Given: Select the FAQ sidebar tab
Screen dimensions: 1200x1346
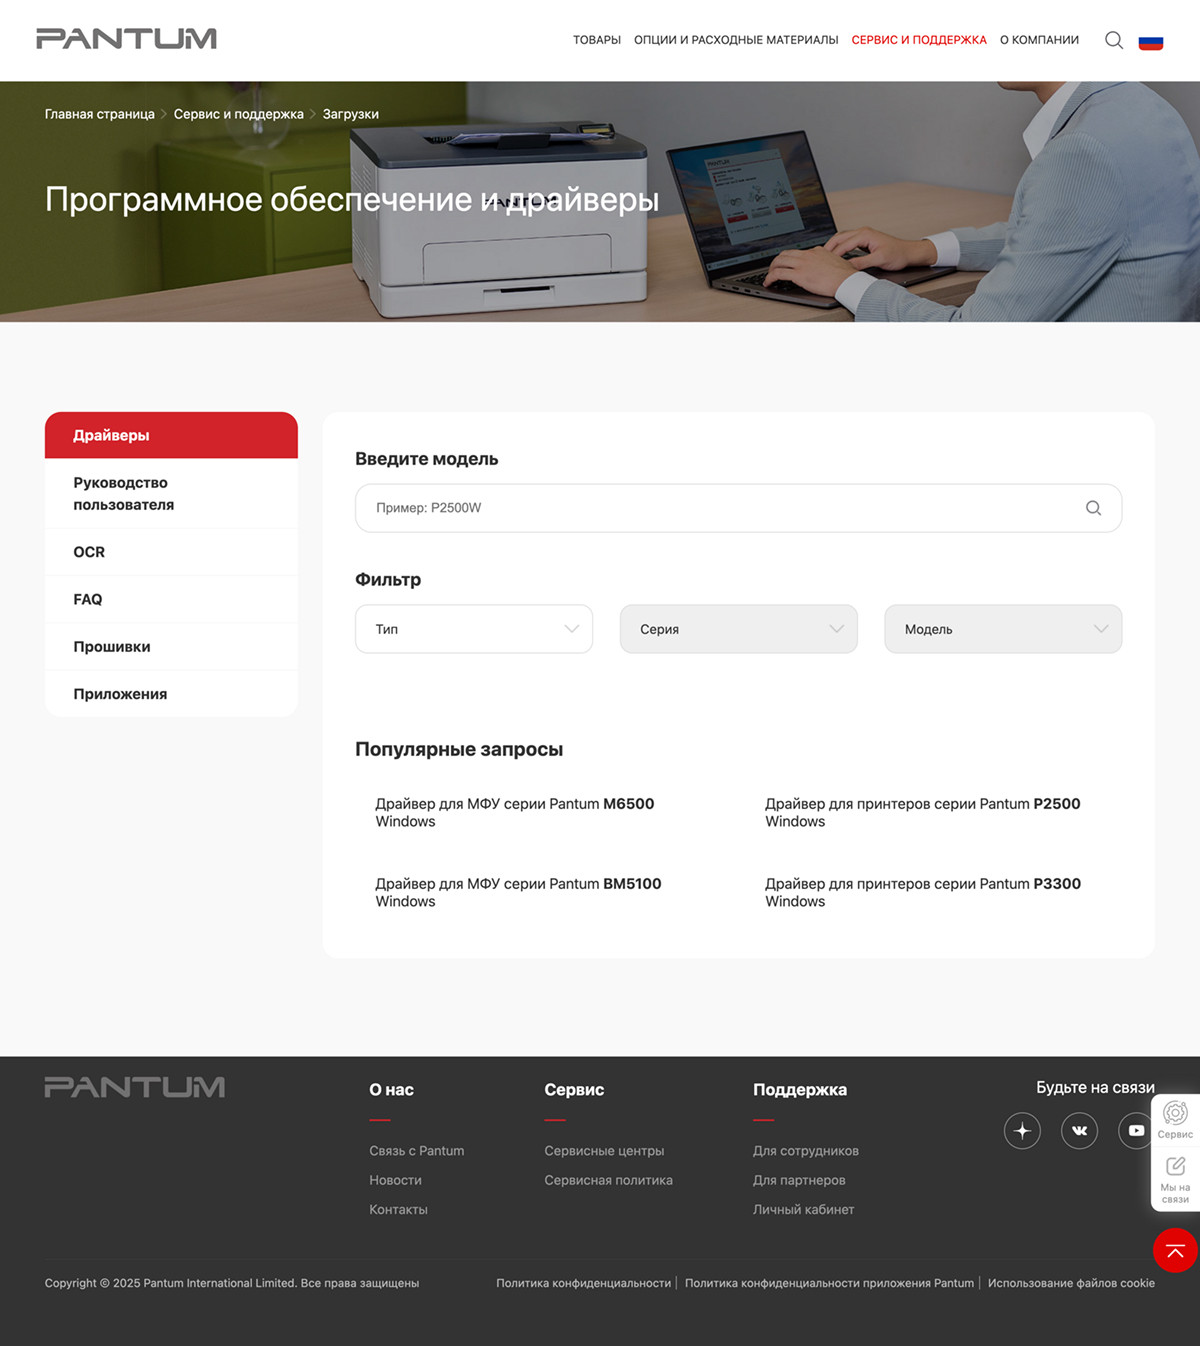Looking at the screenshot, I should [171, 599].
